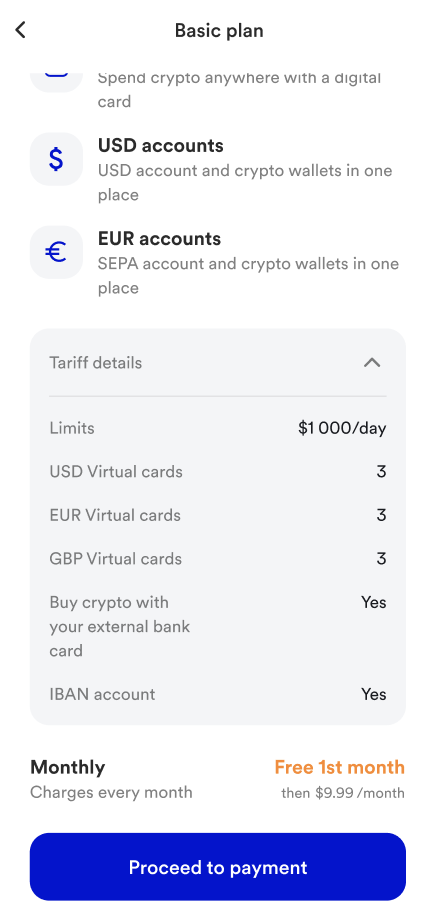This screenshot has width=432, height=908.
Task: Click the Proceed to payment button
Action: (x=218, y=867)
